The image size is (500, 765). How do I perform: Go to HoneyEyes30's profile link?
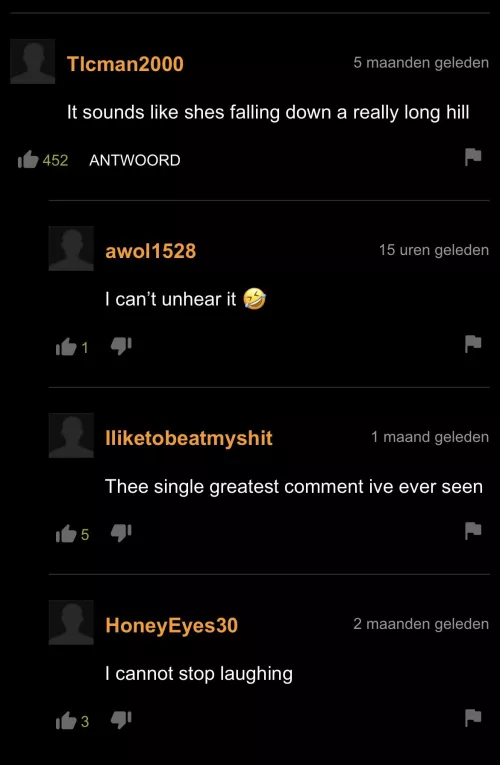click(172, 625)
